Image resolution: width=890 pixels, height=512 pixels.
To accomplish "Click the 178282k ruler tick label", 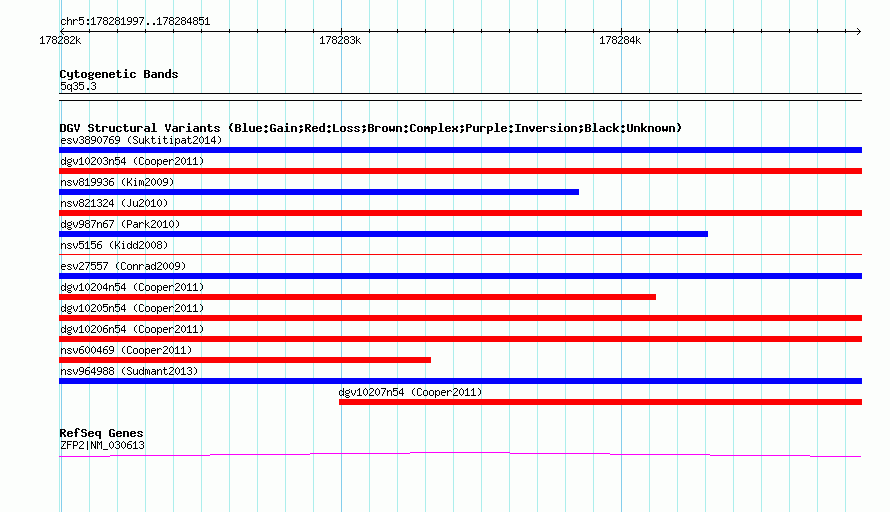I will [x=60, y=40].
